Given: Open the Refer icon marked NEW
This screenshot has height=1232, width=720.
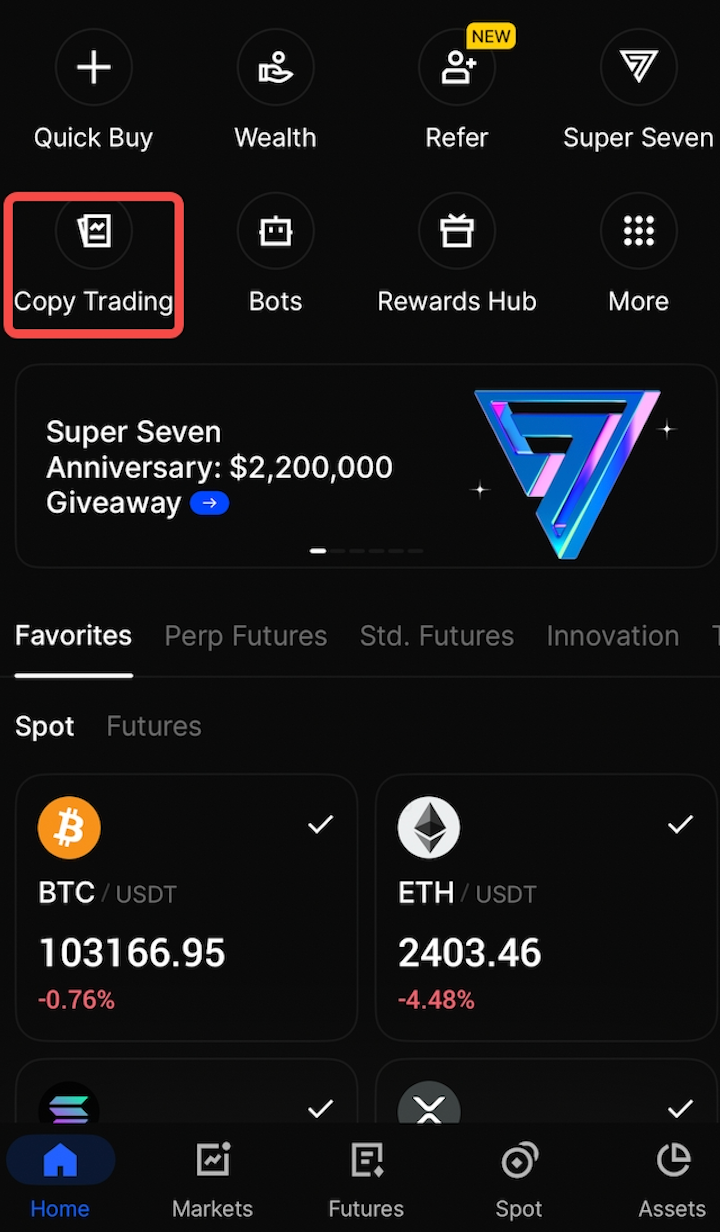Looking at the screenshot, I should [457, 68].
